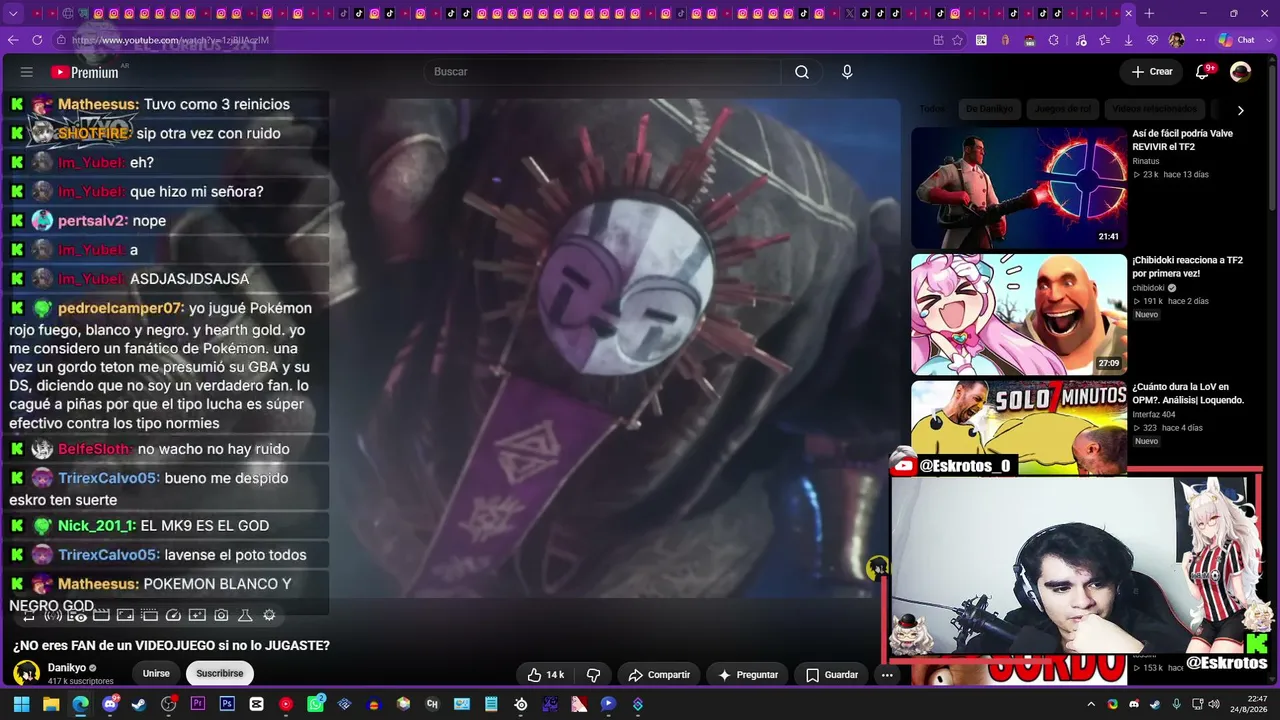Open the YouTube account avatar menu

coord(1240,72)
